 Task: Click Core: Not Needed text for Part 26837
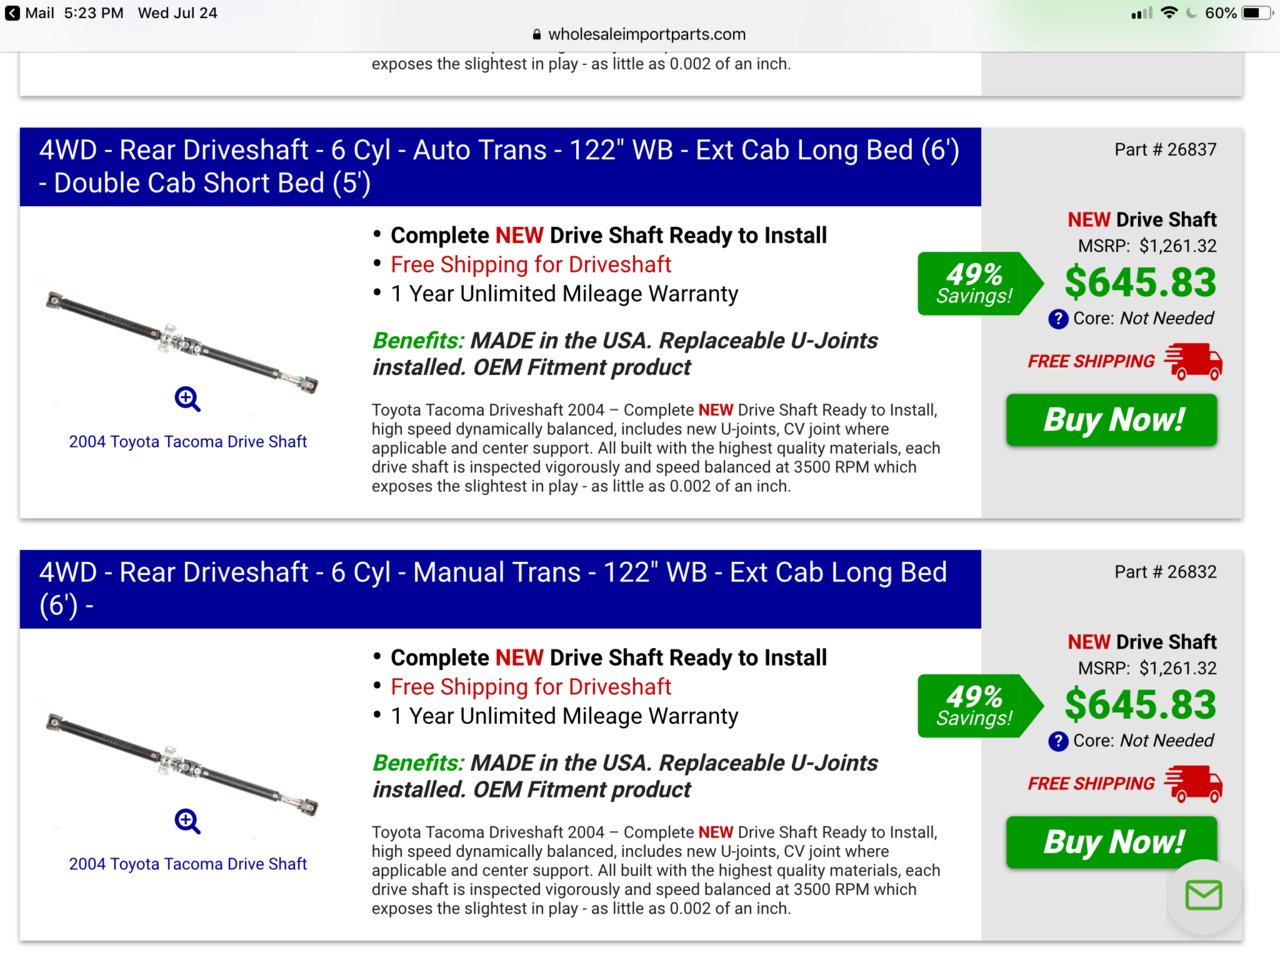[x=1143, y=319]
